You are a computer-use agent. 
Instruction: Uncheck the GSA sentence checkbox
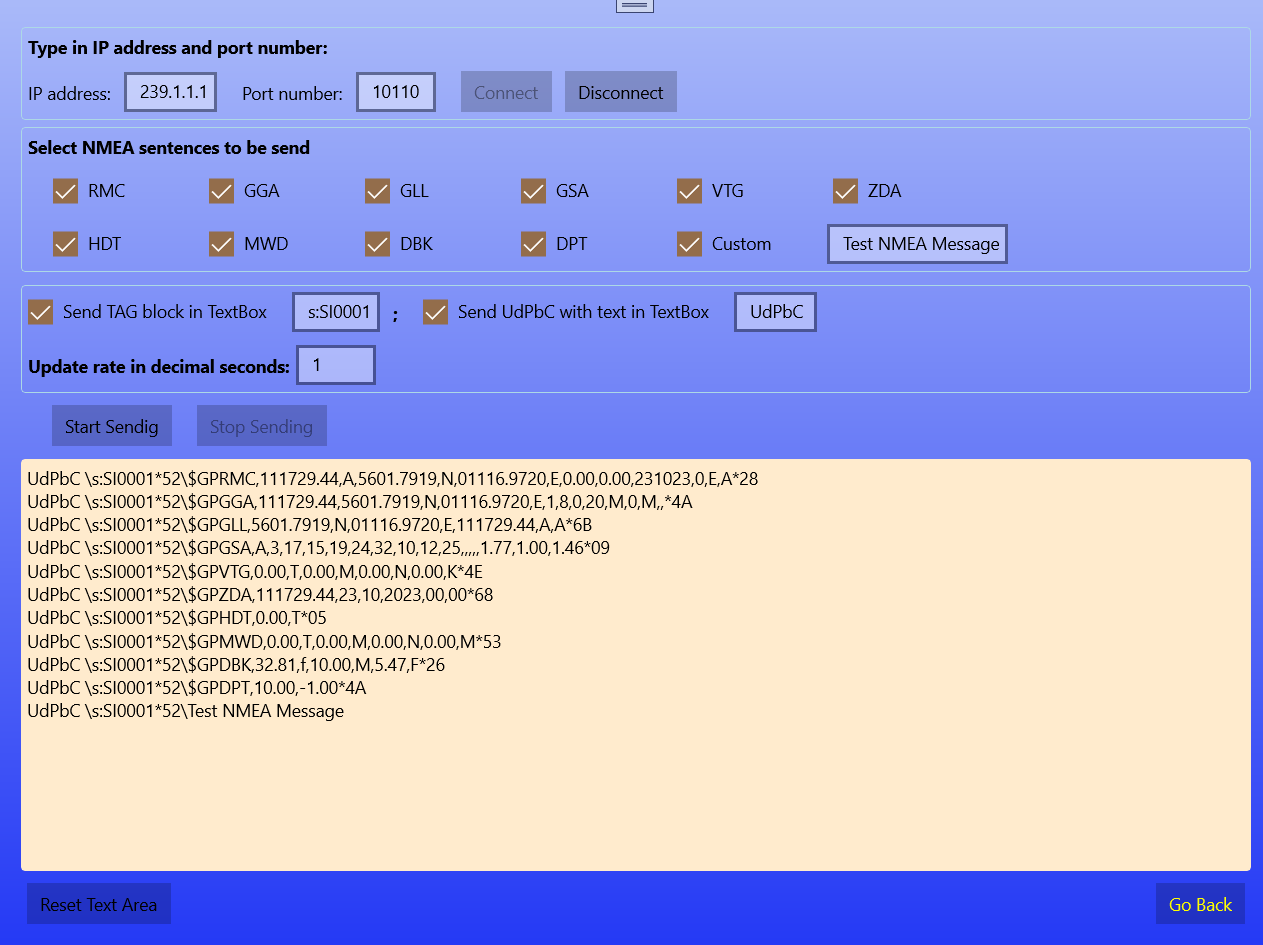(533, 190)
